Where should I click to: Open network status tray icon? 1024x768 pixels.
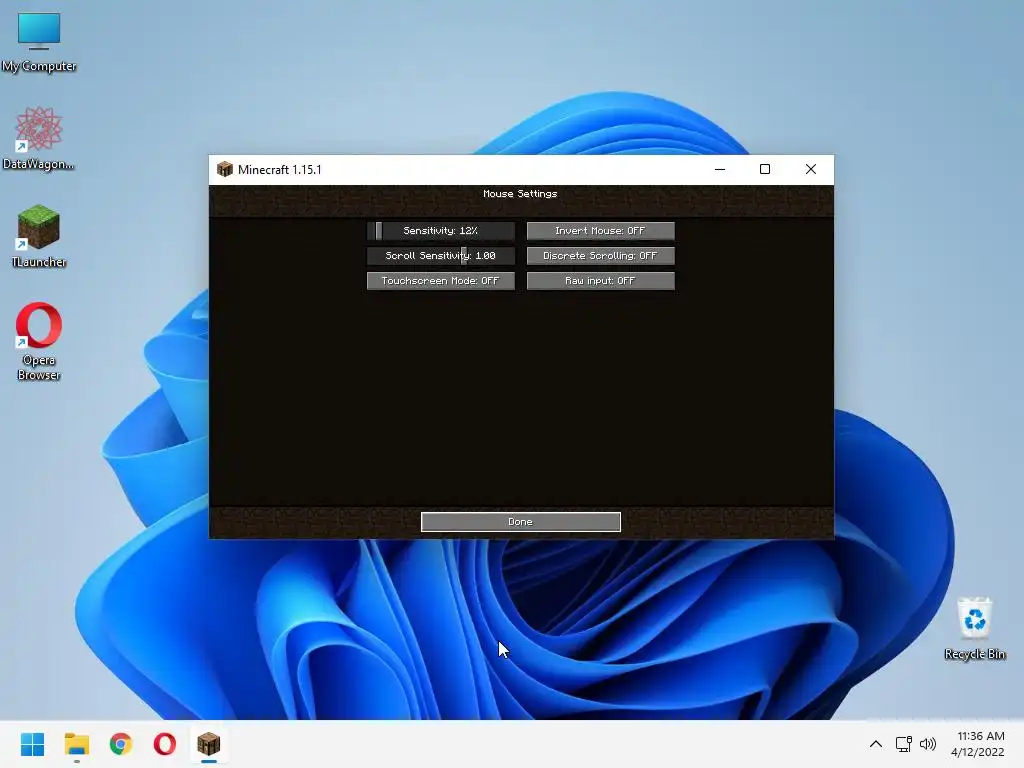coord(903,744)
